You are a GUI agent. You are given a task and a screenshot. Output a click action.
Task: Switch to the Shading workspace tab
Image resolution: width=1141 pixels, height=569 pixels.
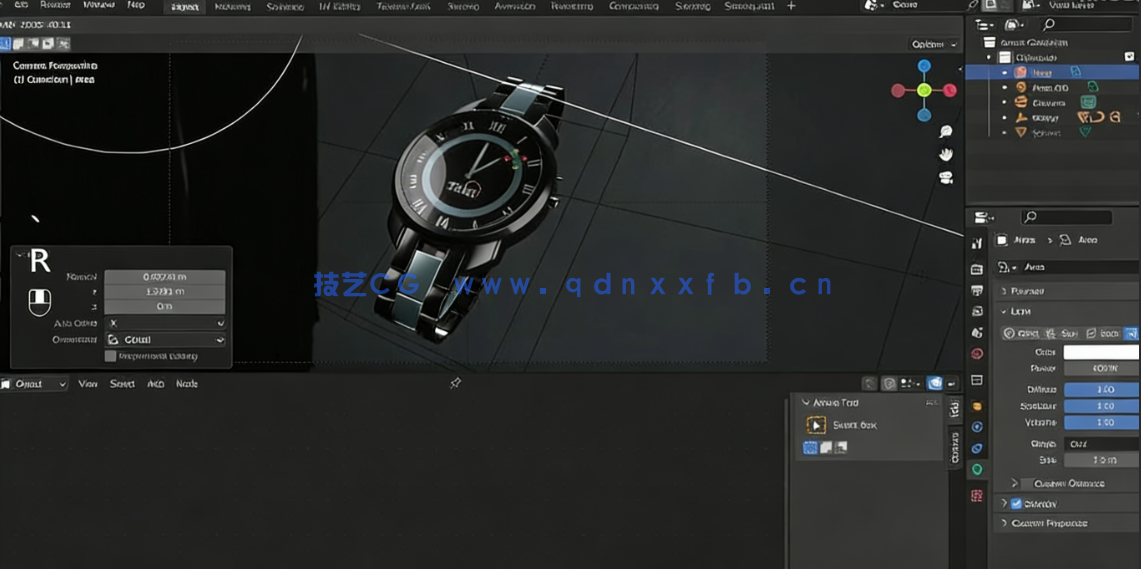(x=463, y=7)
